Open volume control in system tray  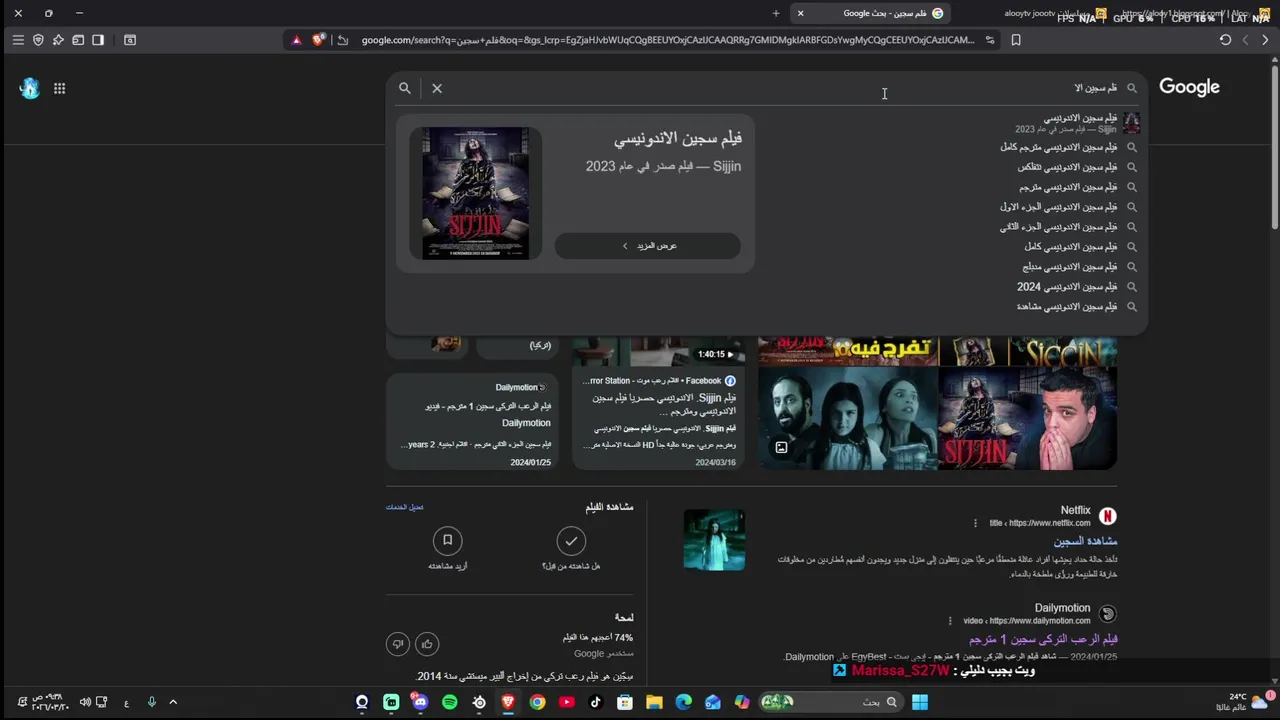(86, 702)
